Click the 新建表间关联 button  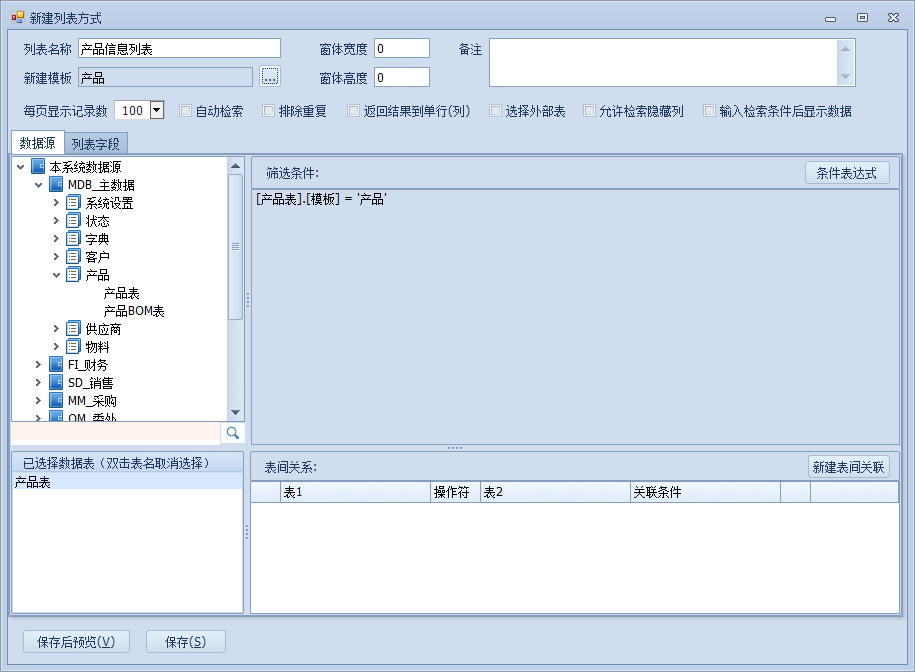(848, 467)
